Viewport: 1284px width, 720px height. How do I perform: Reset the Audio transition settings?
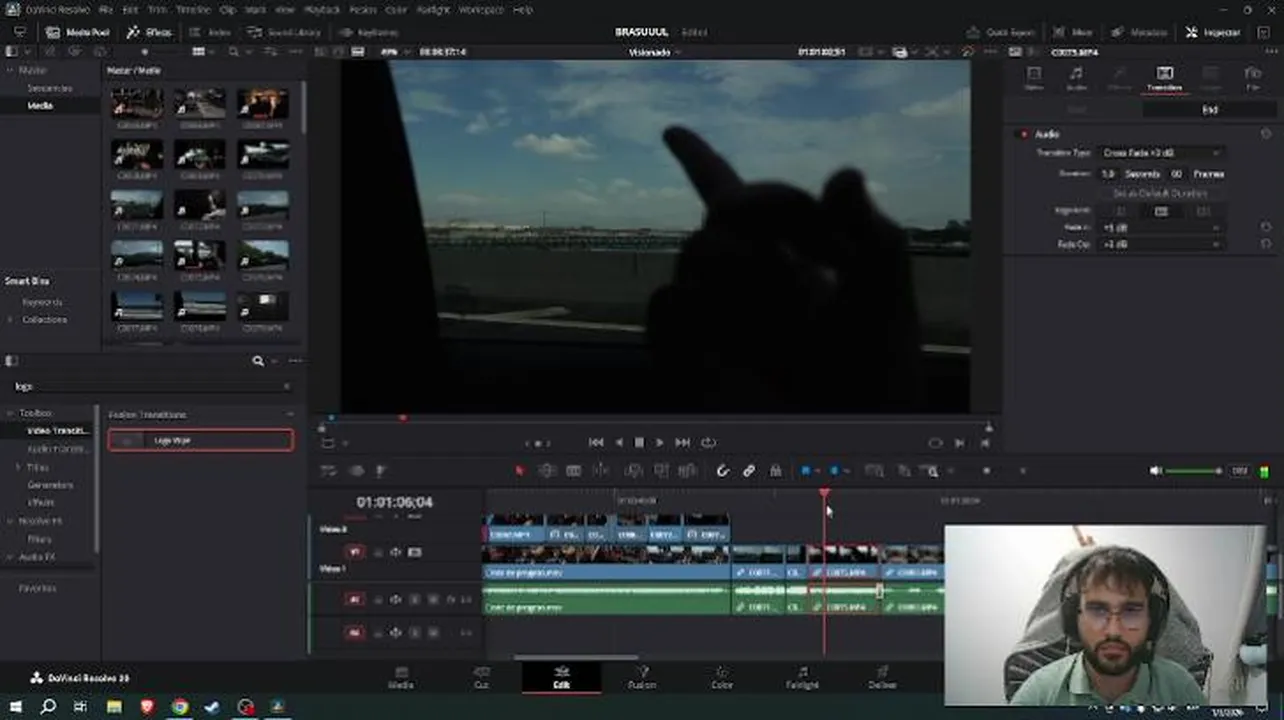point(1266,134)
